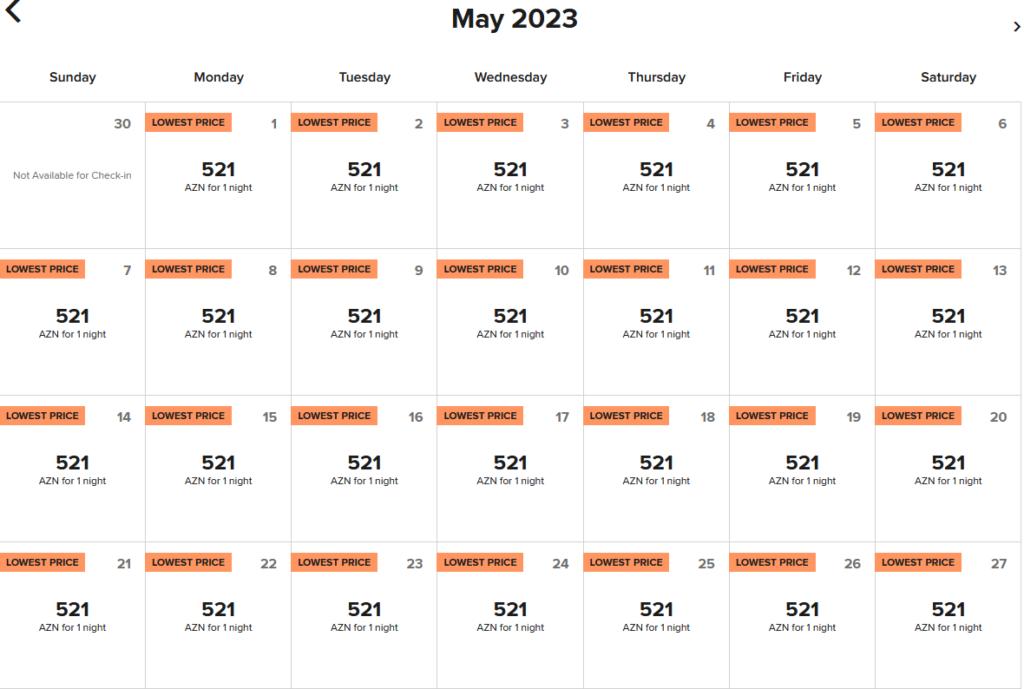Select May 2 under Tuesday

tap(364, 170)
